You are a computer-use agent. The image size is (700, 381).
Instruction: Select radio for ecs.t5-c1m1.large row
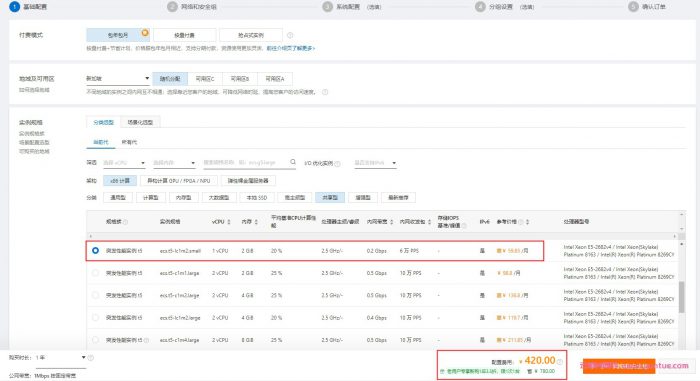[x=95, y=273]
